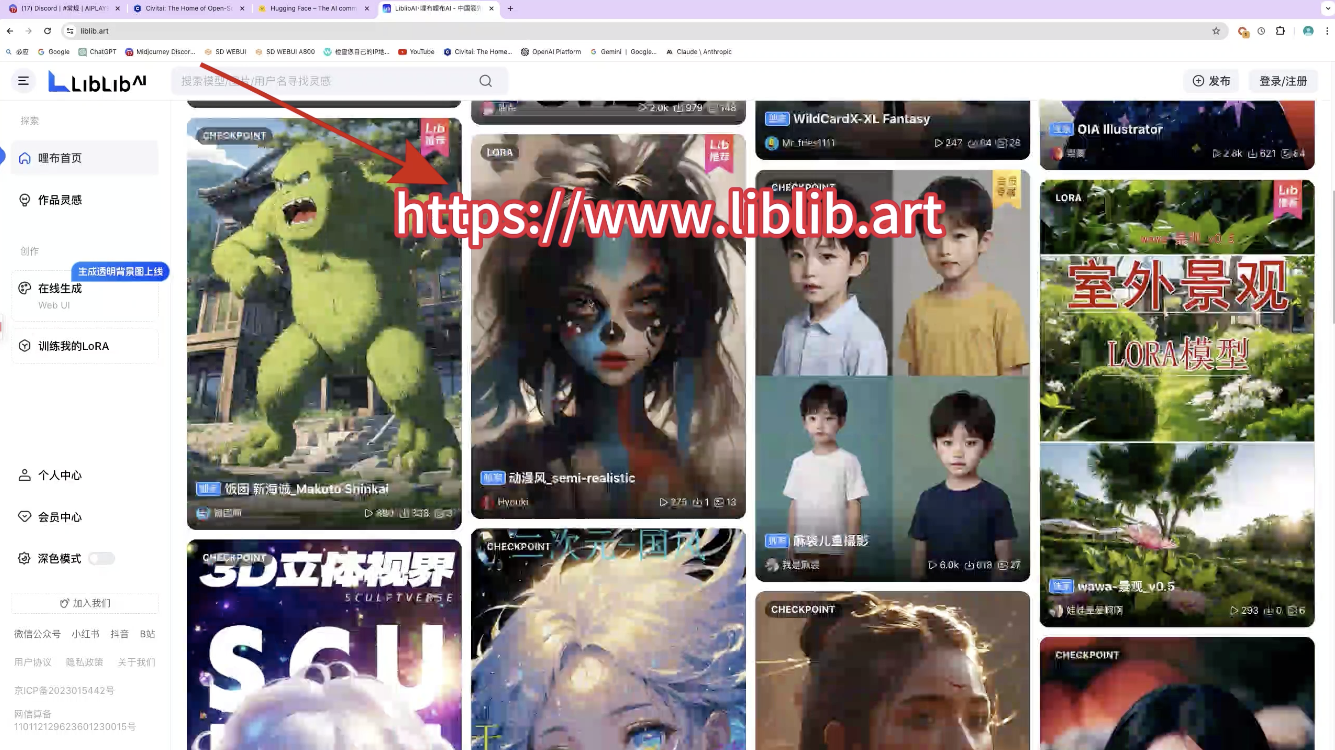The height and width of the screenshot is (750, 1335).
Task: Open 在线生成 Web UI entry
Action: [x=85, y=296]
